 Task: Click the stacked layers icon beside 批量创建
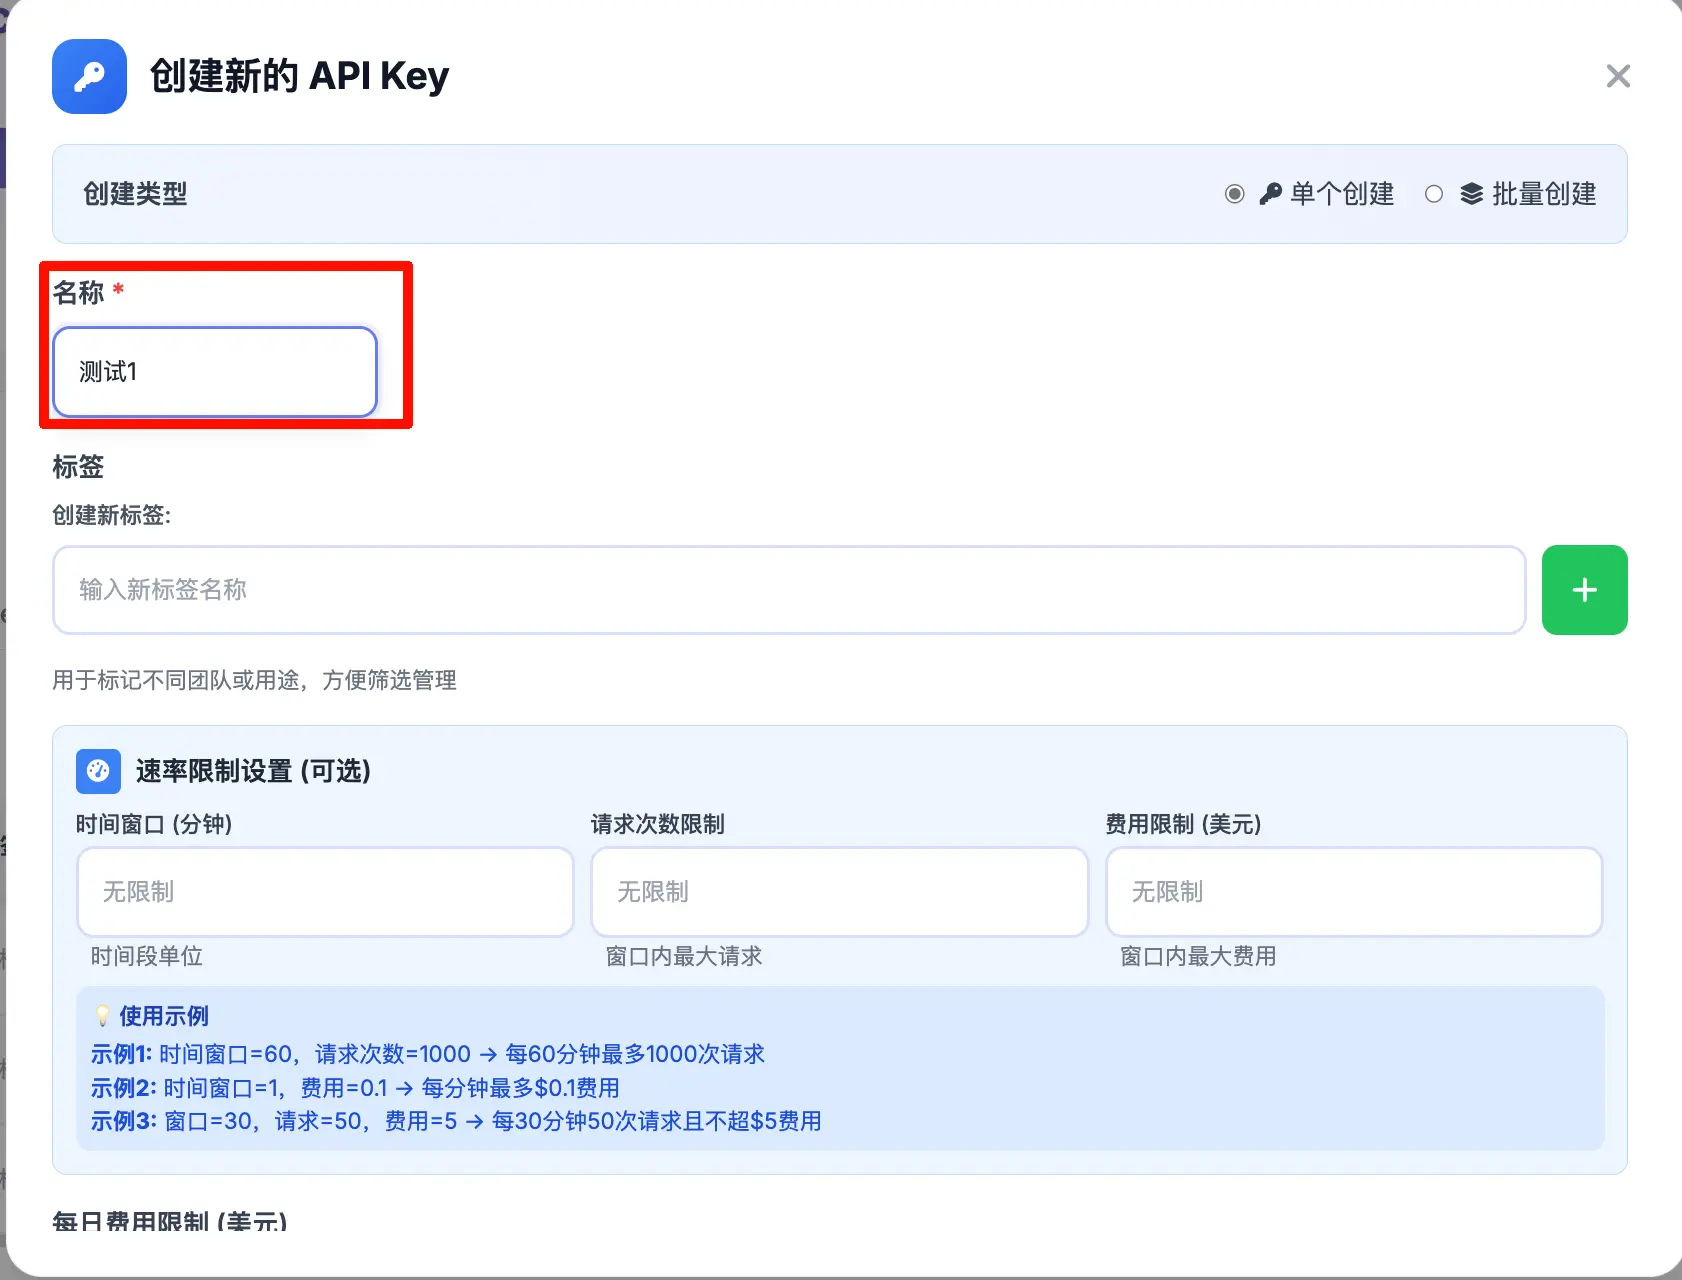(1471, 194)
